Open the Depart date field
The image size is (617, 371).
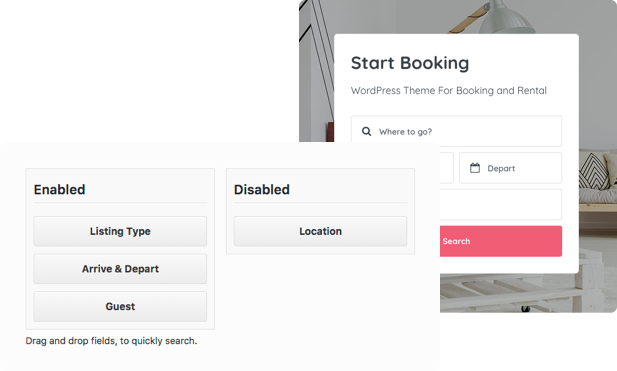coord(510,168)
